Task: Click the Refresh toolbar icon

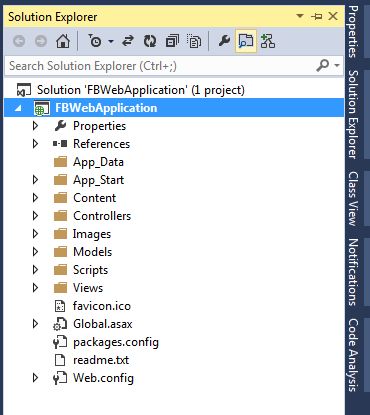Action: click(x=150, y=41)
